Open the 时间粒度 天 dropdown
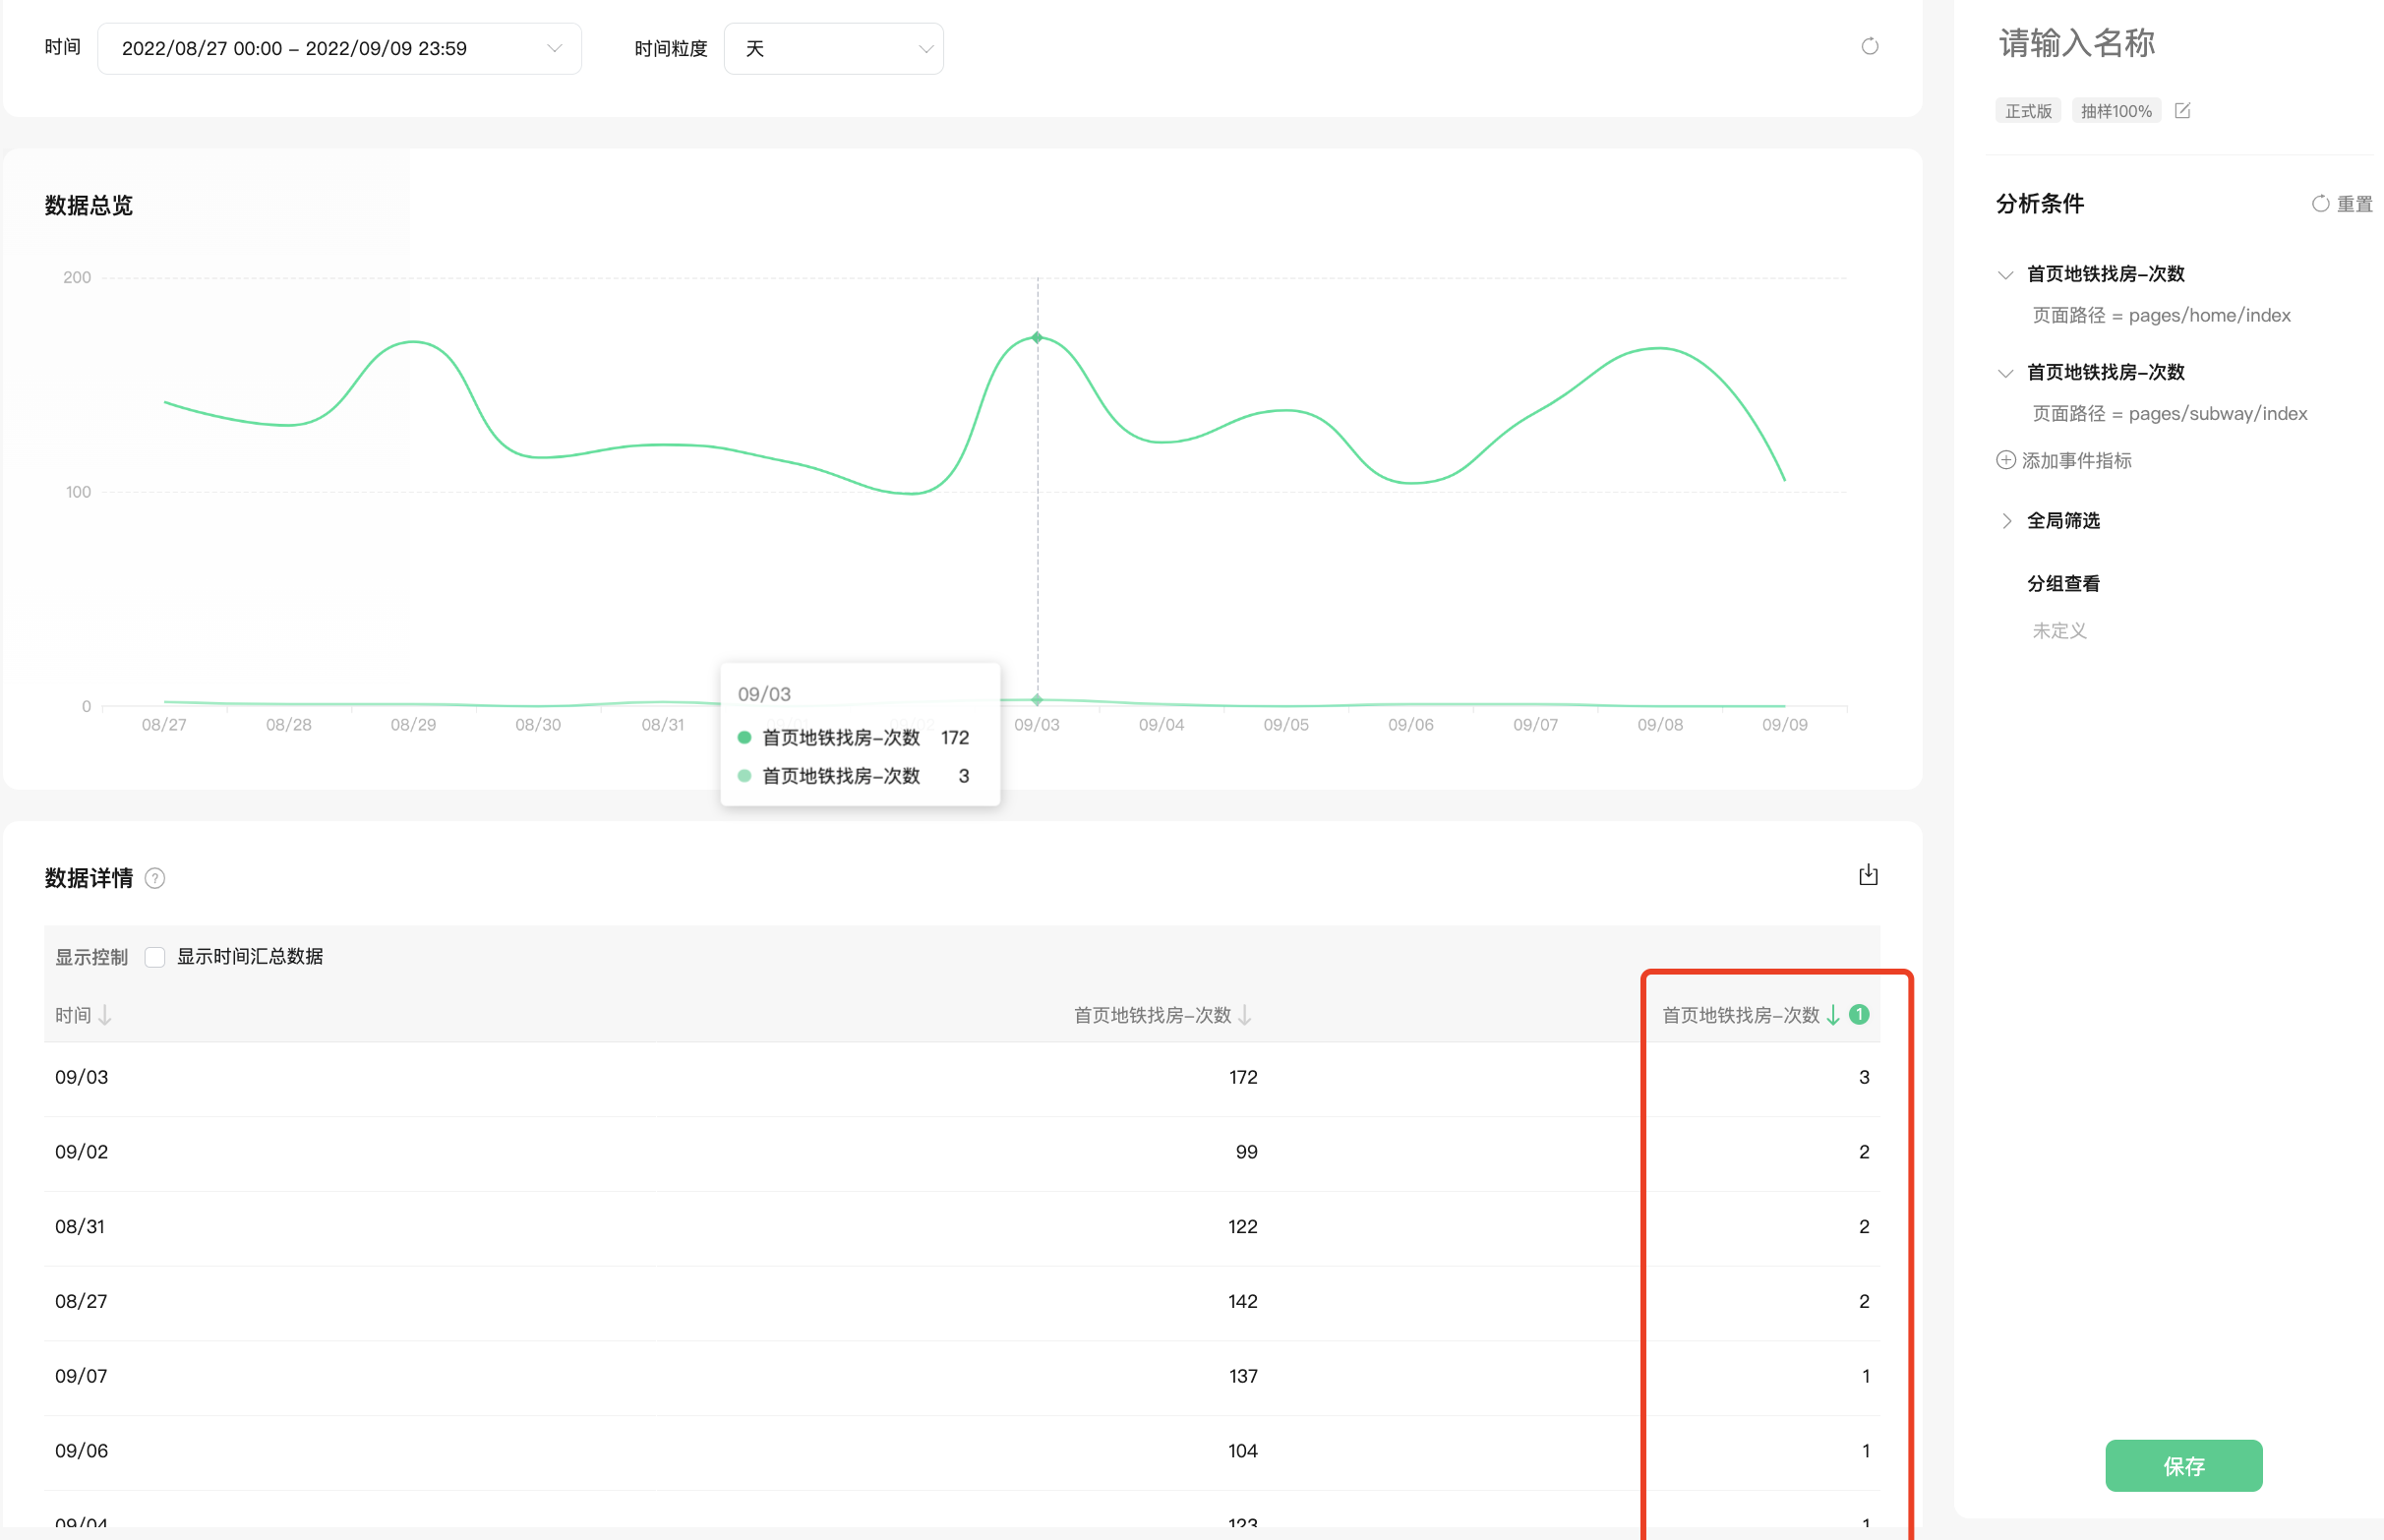The image size is (2384, 1540). click(x=833, y=49)
